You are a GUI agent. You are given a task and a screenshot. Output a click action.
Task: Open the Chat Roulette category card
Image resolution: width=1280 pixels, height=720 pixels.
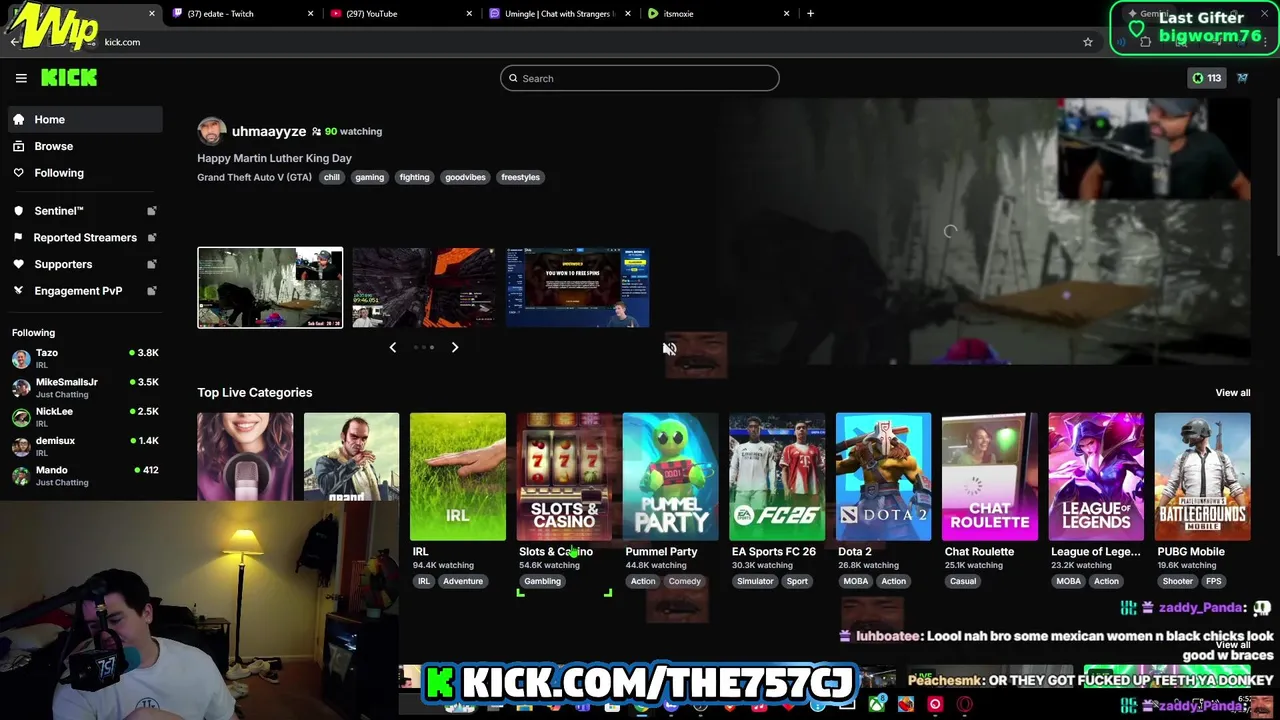990,477
